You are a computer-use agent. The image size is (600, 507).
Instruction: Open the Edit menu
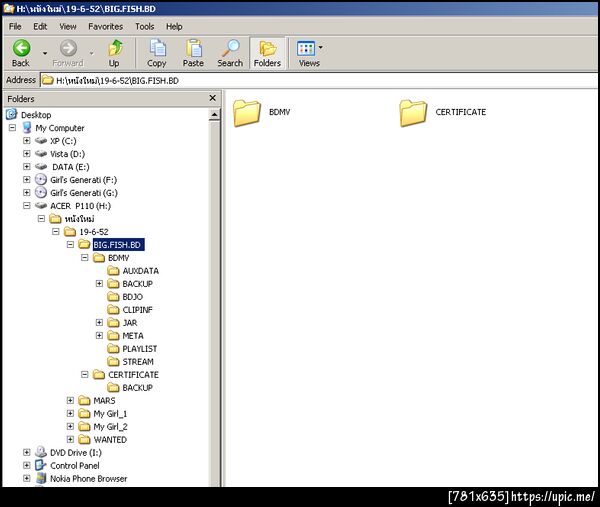[40, 26]
